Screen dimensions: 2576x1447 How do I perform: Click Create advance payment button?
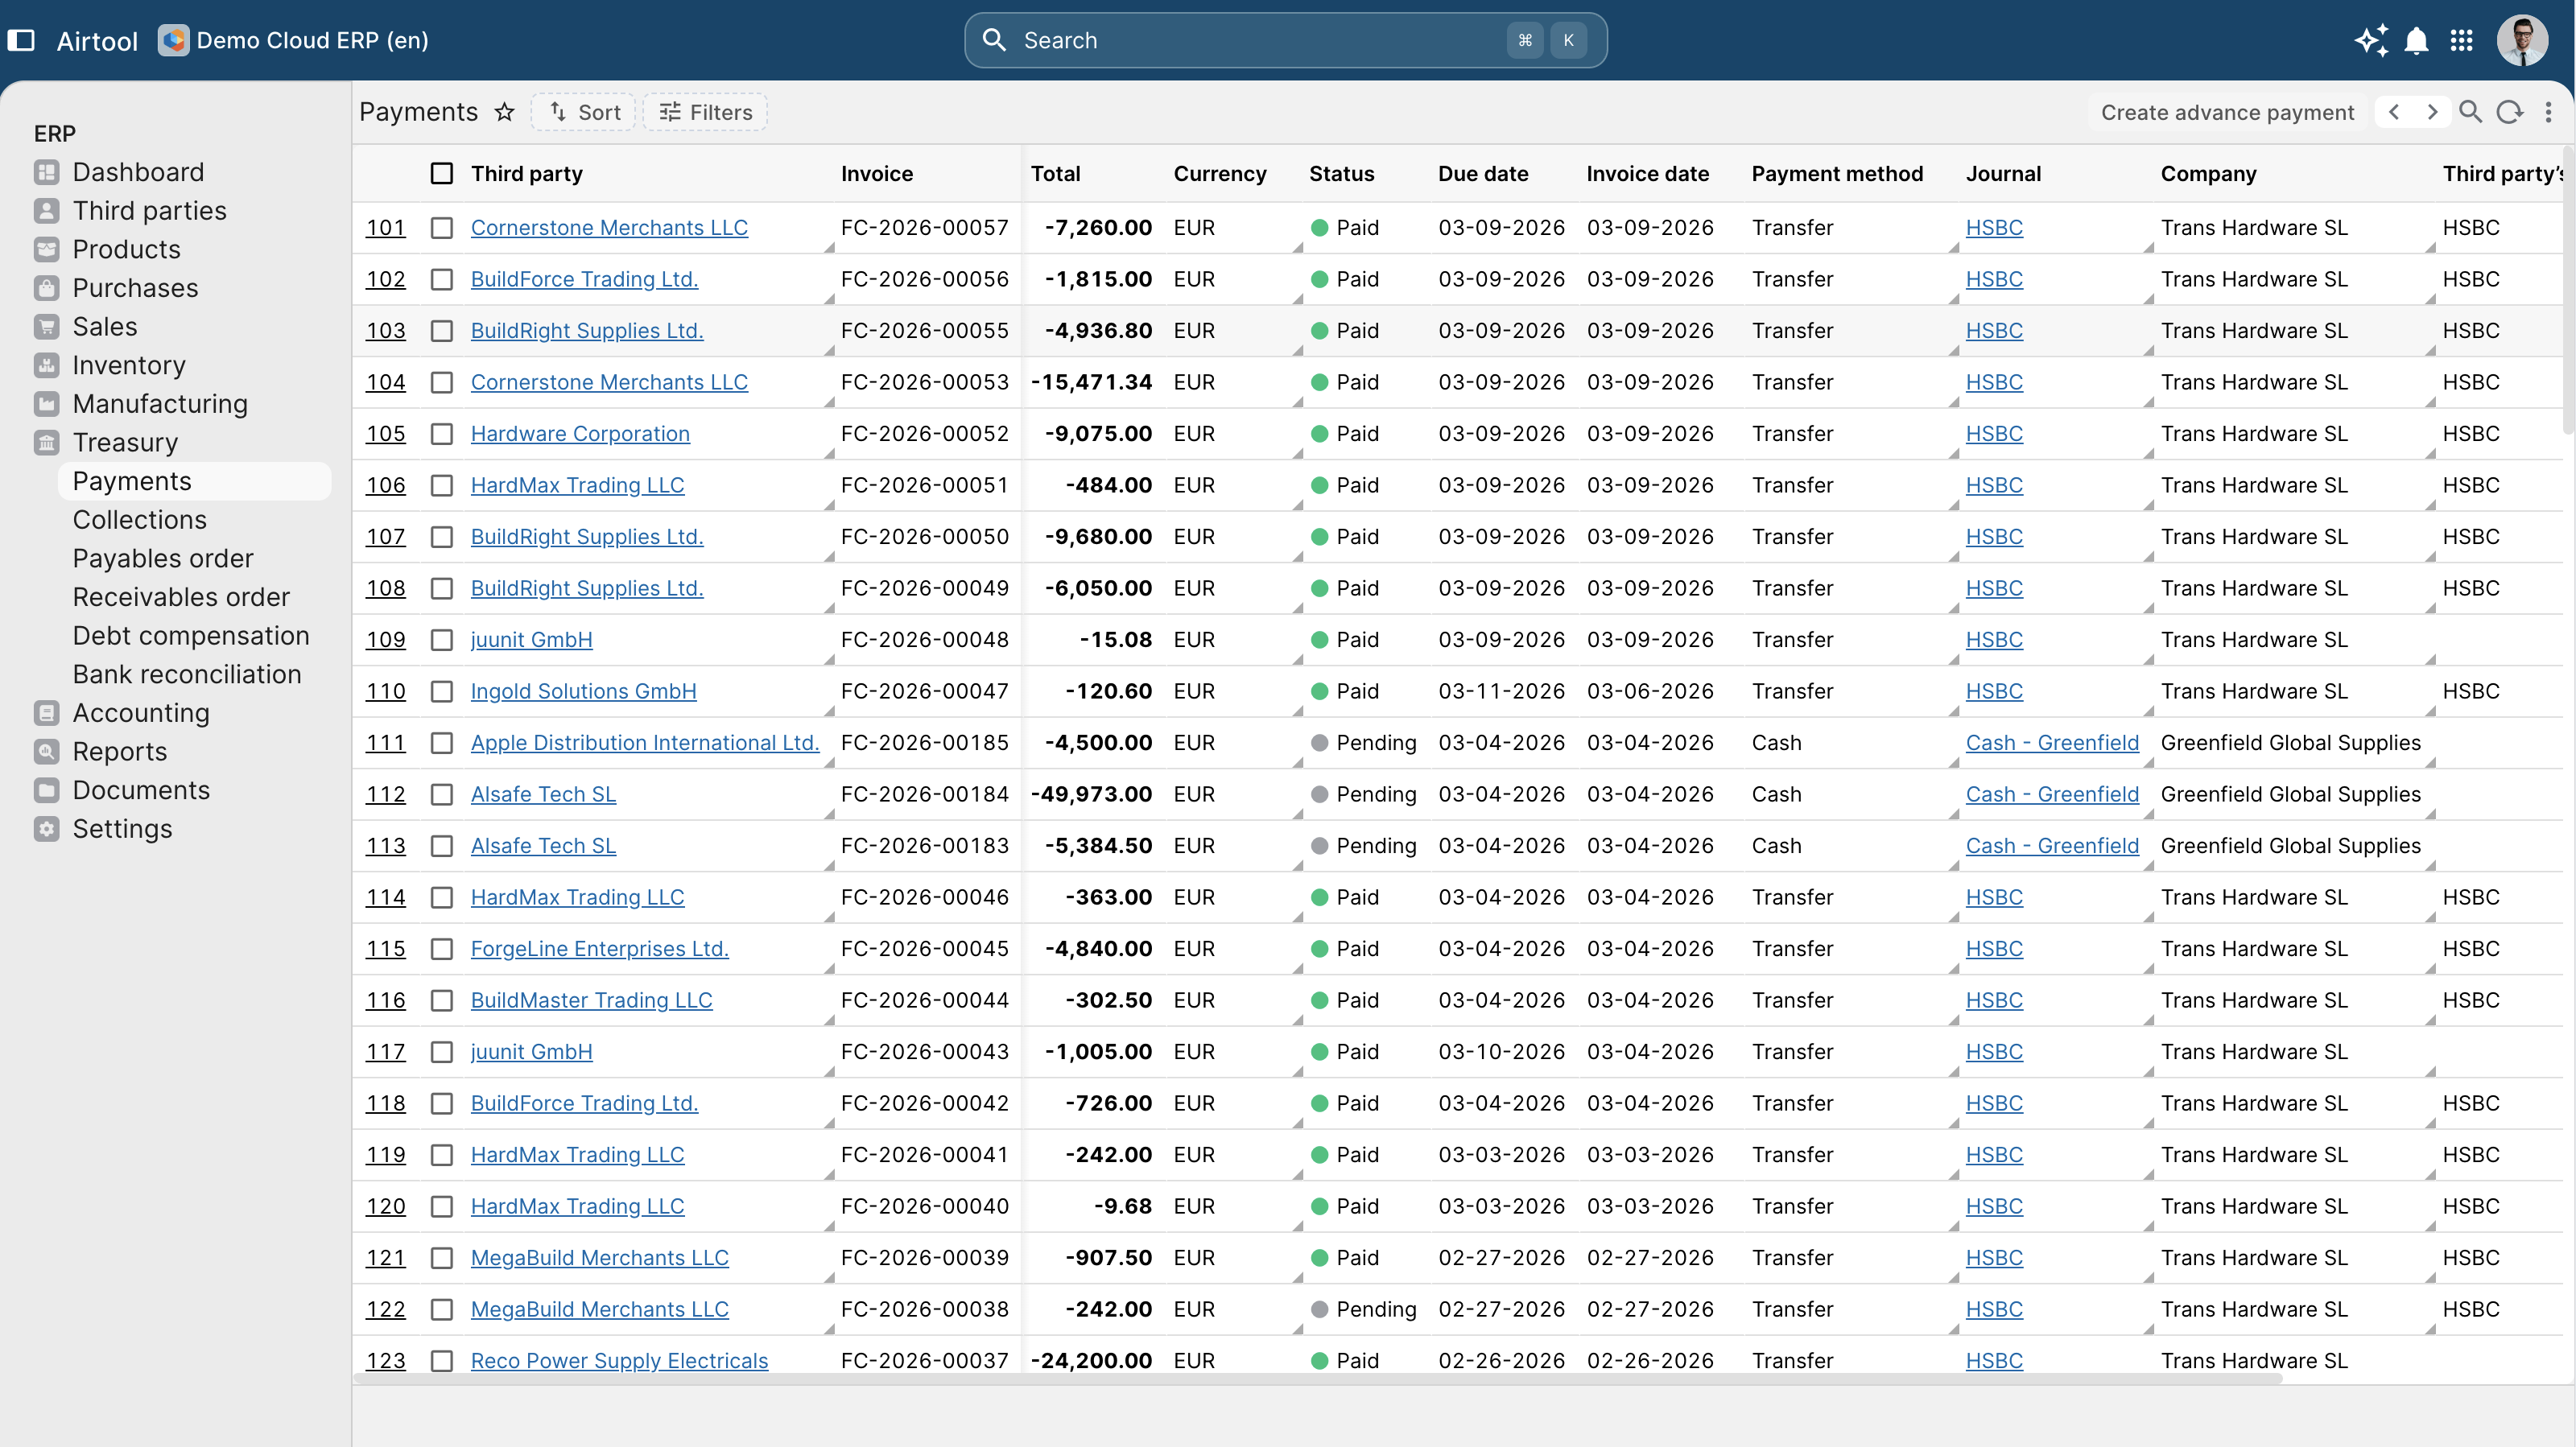(x=2227, y=112)
